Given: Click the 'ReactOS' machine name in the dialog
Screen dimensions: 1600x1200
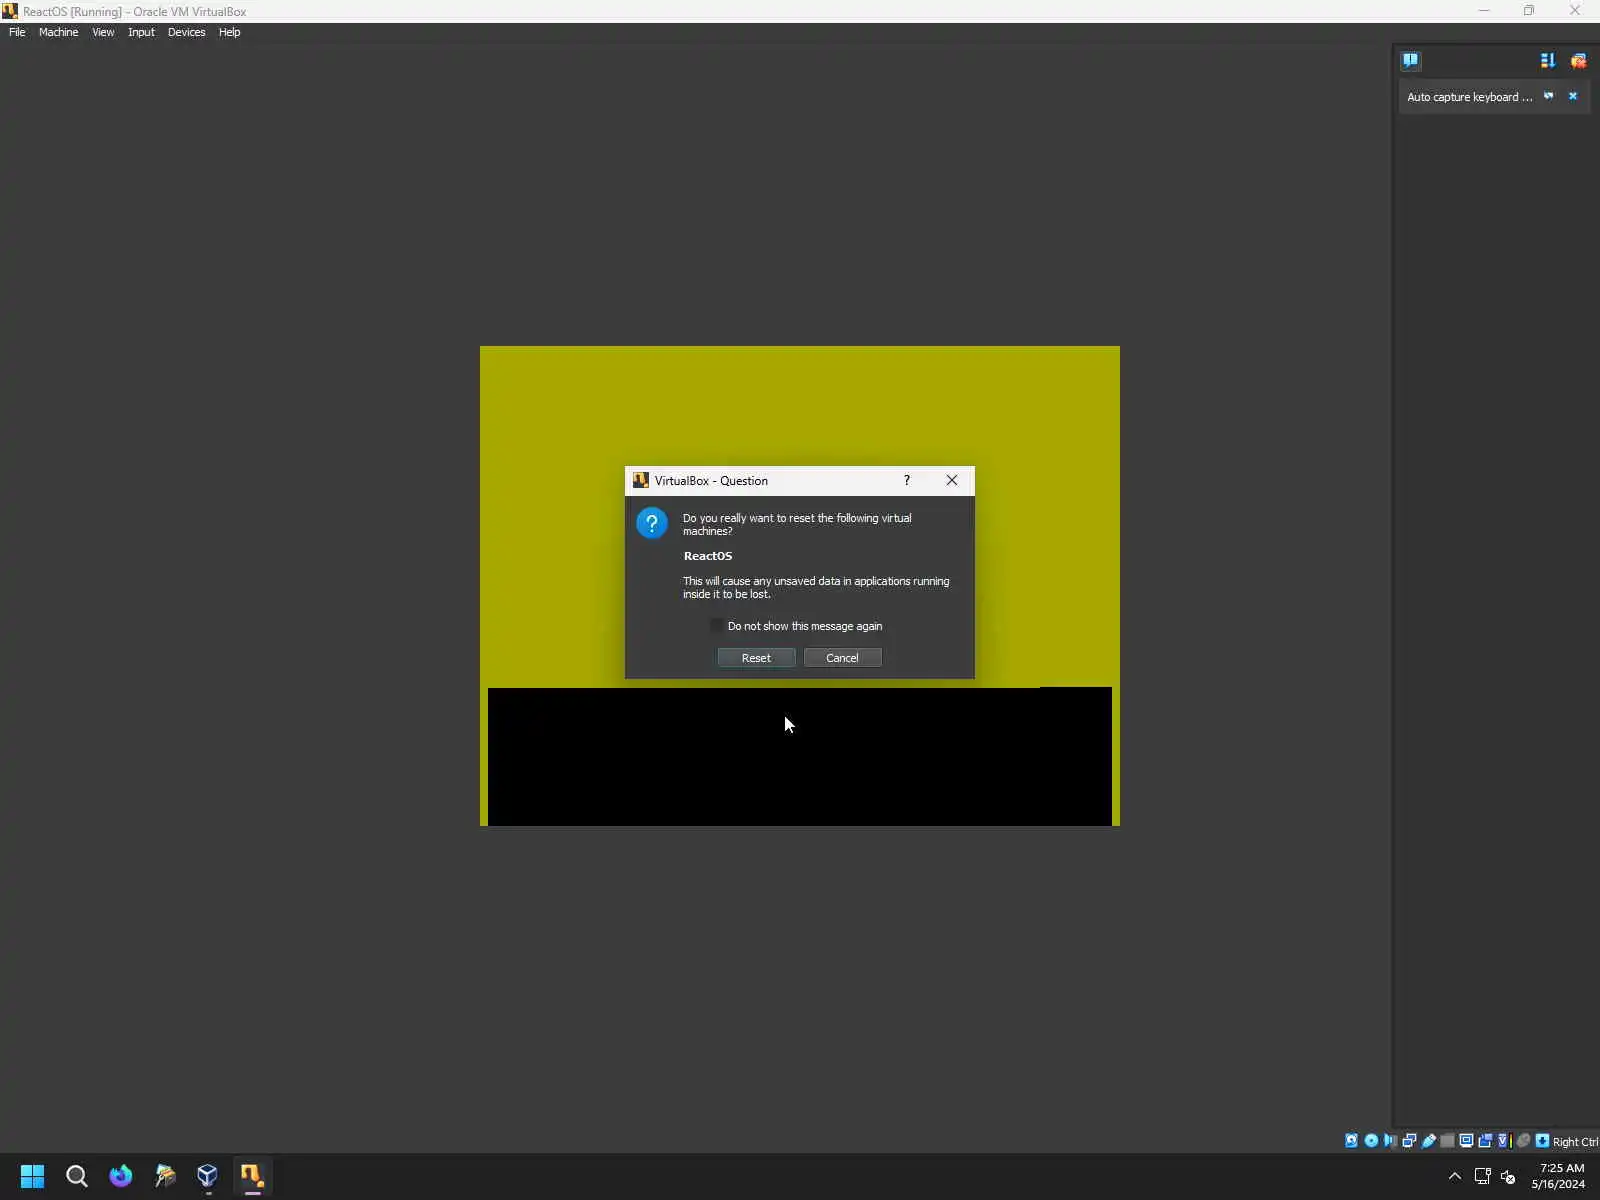Looking at the screenshot, I should [708, 556].
